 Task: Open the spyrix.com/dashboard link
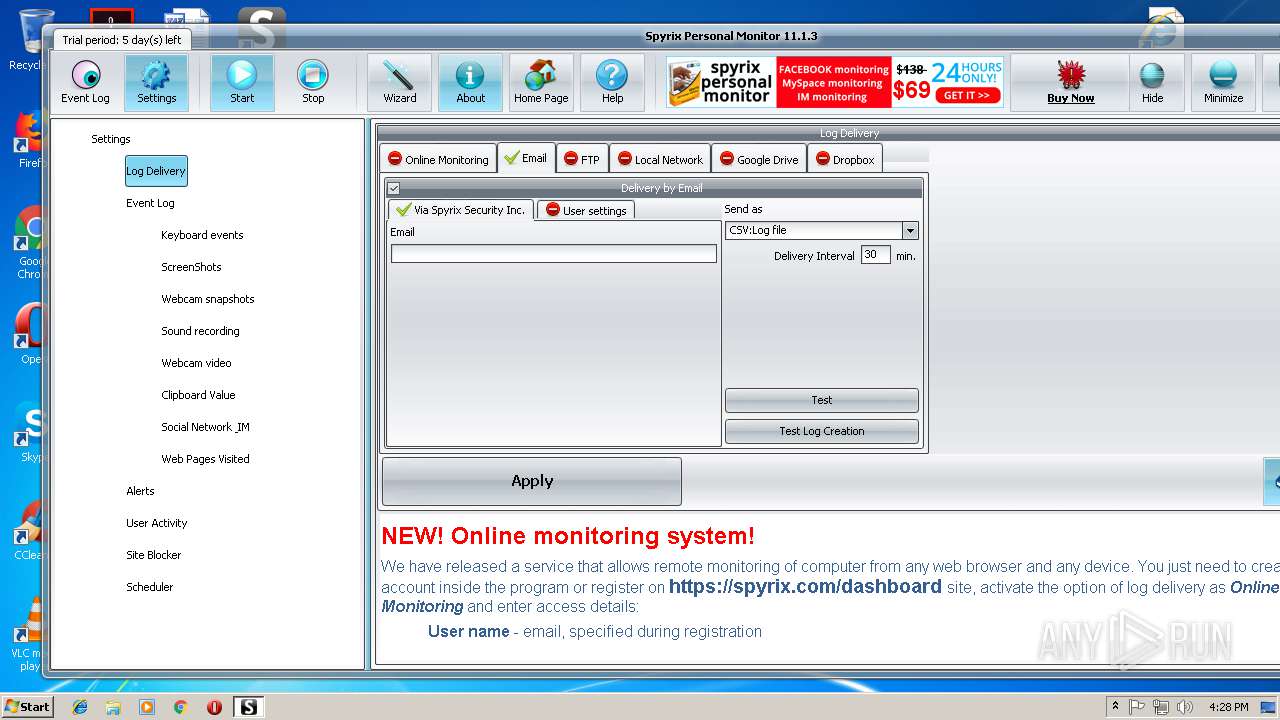tap(805, 587)
